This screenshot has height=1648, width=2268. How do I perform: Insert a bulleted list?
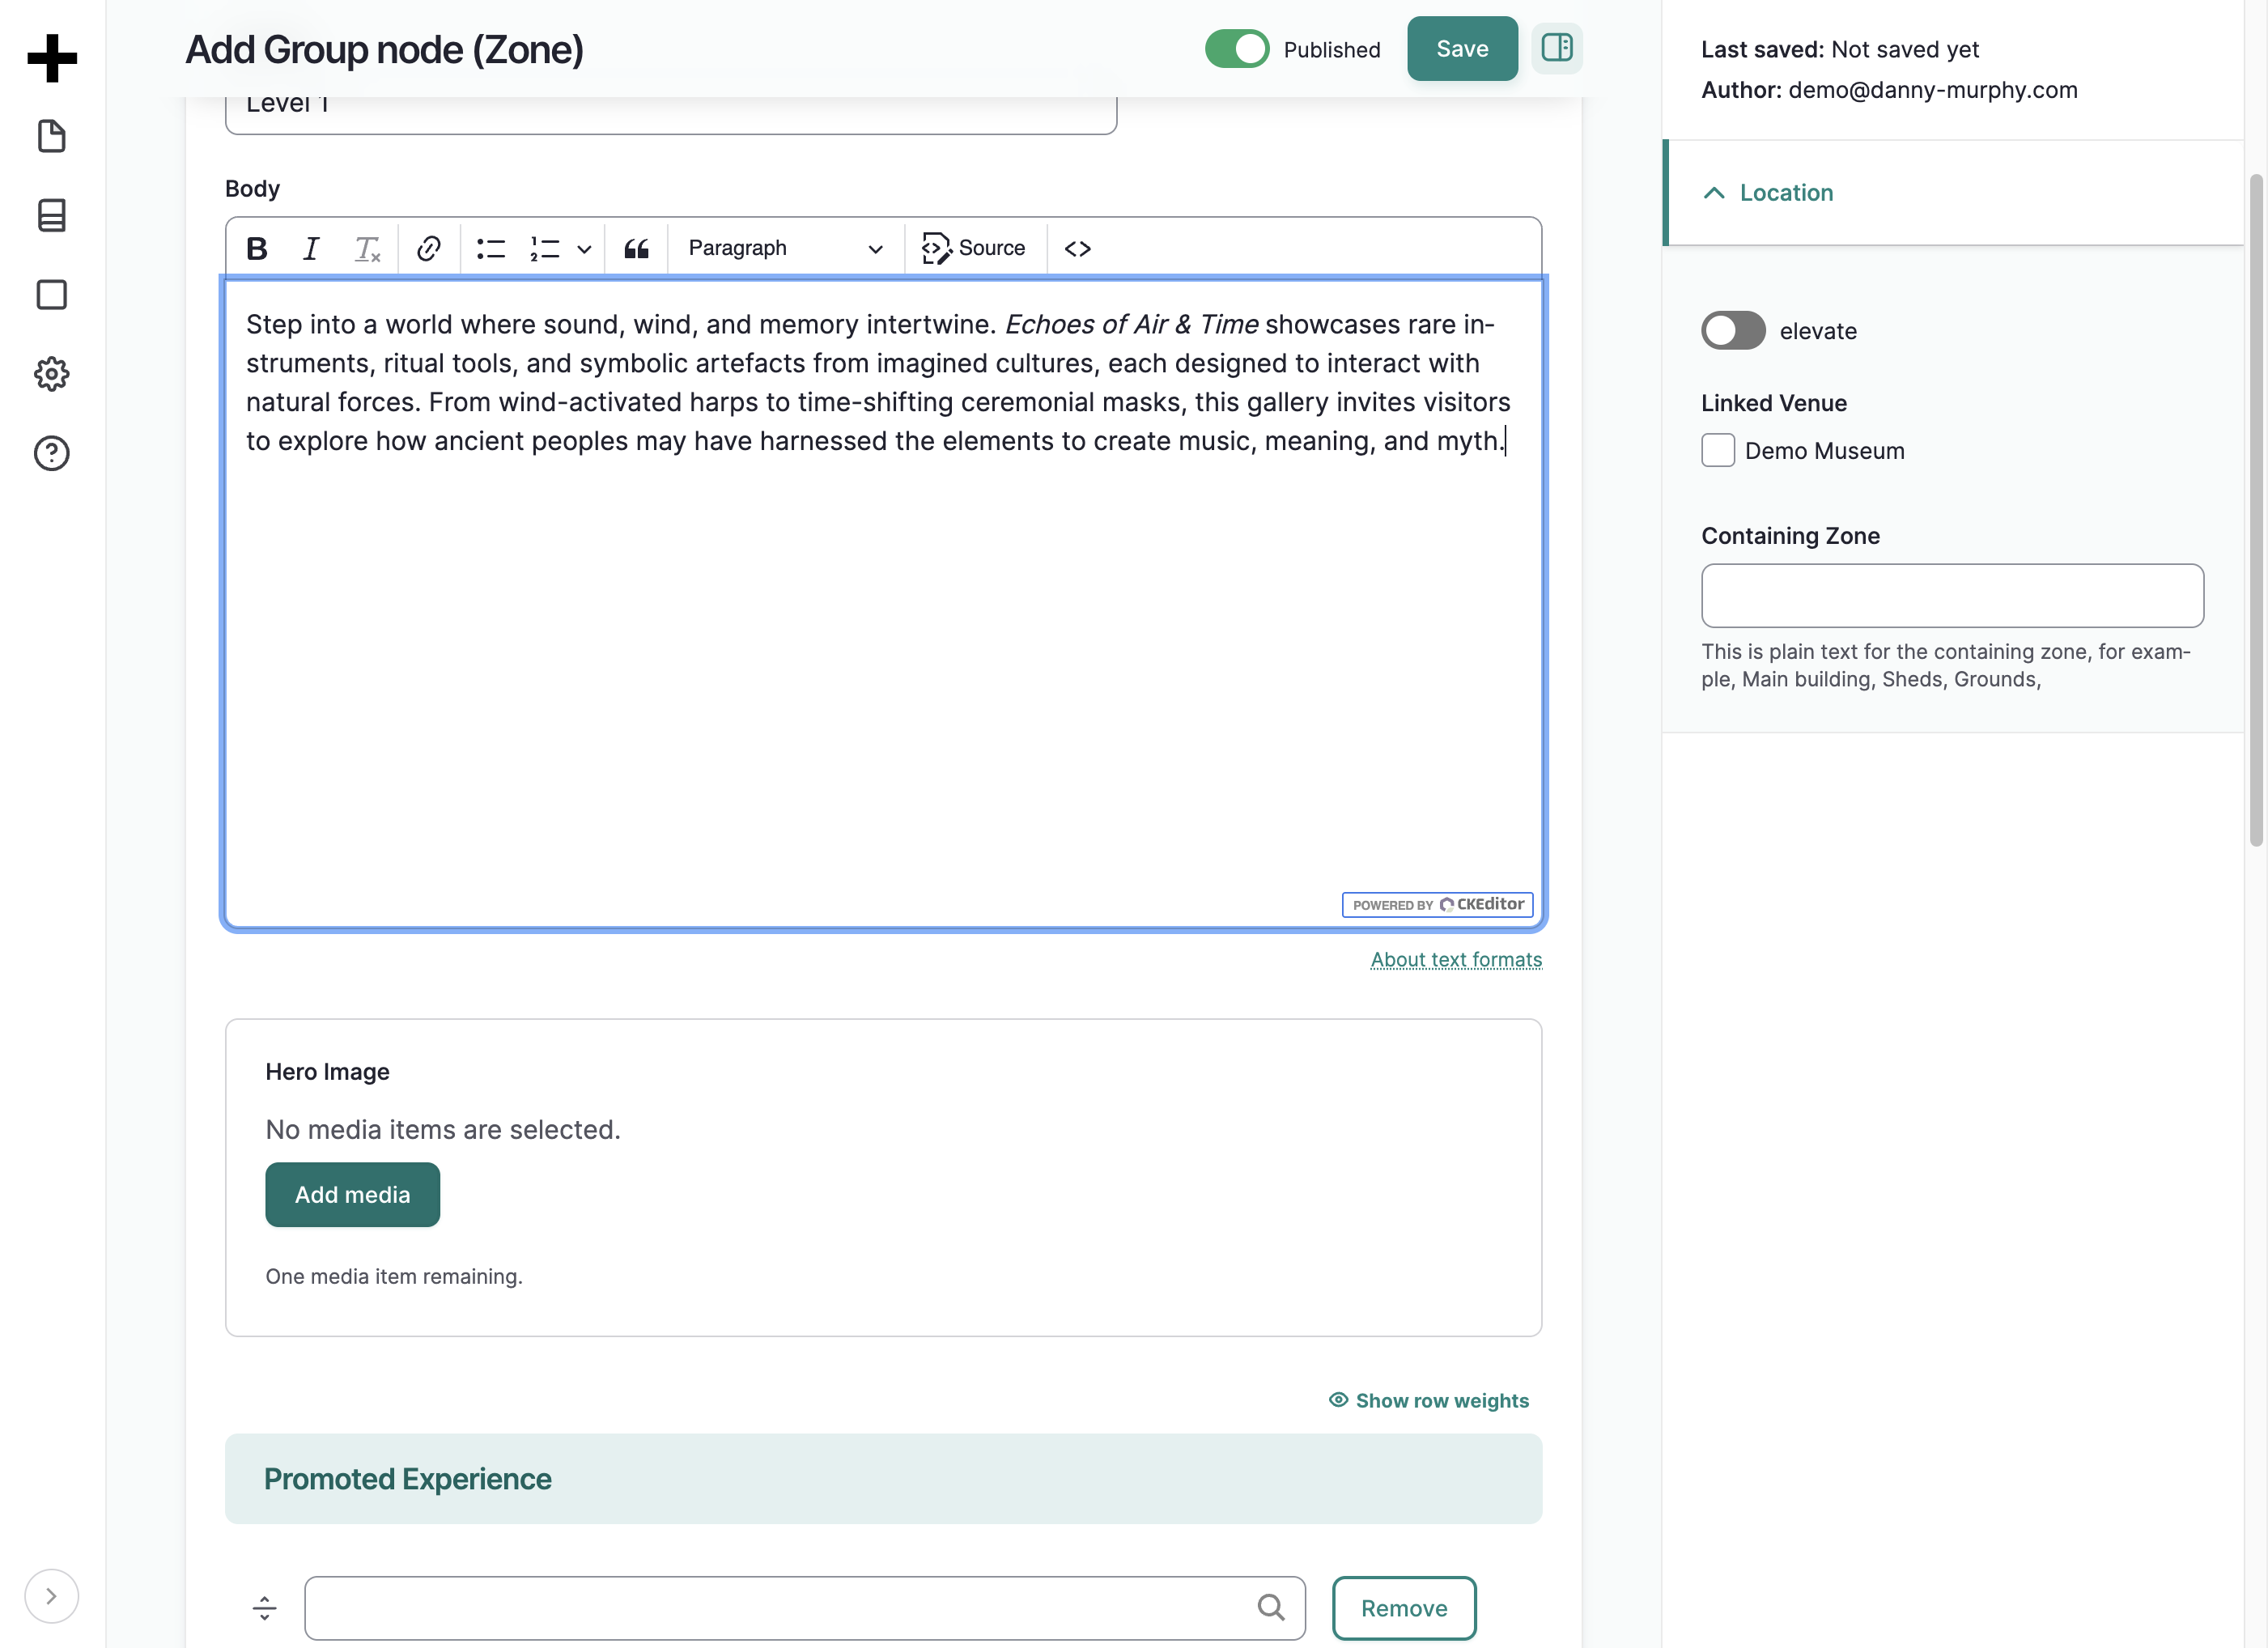[491, 248]
